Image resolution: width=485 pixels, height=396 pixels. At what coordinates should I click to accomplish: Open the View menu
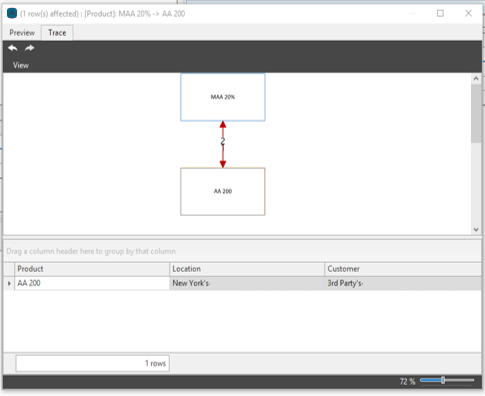click(21, 65)
